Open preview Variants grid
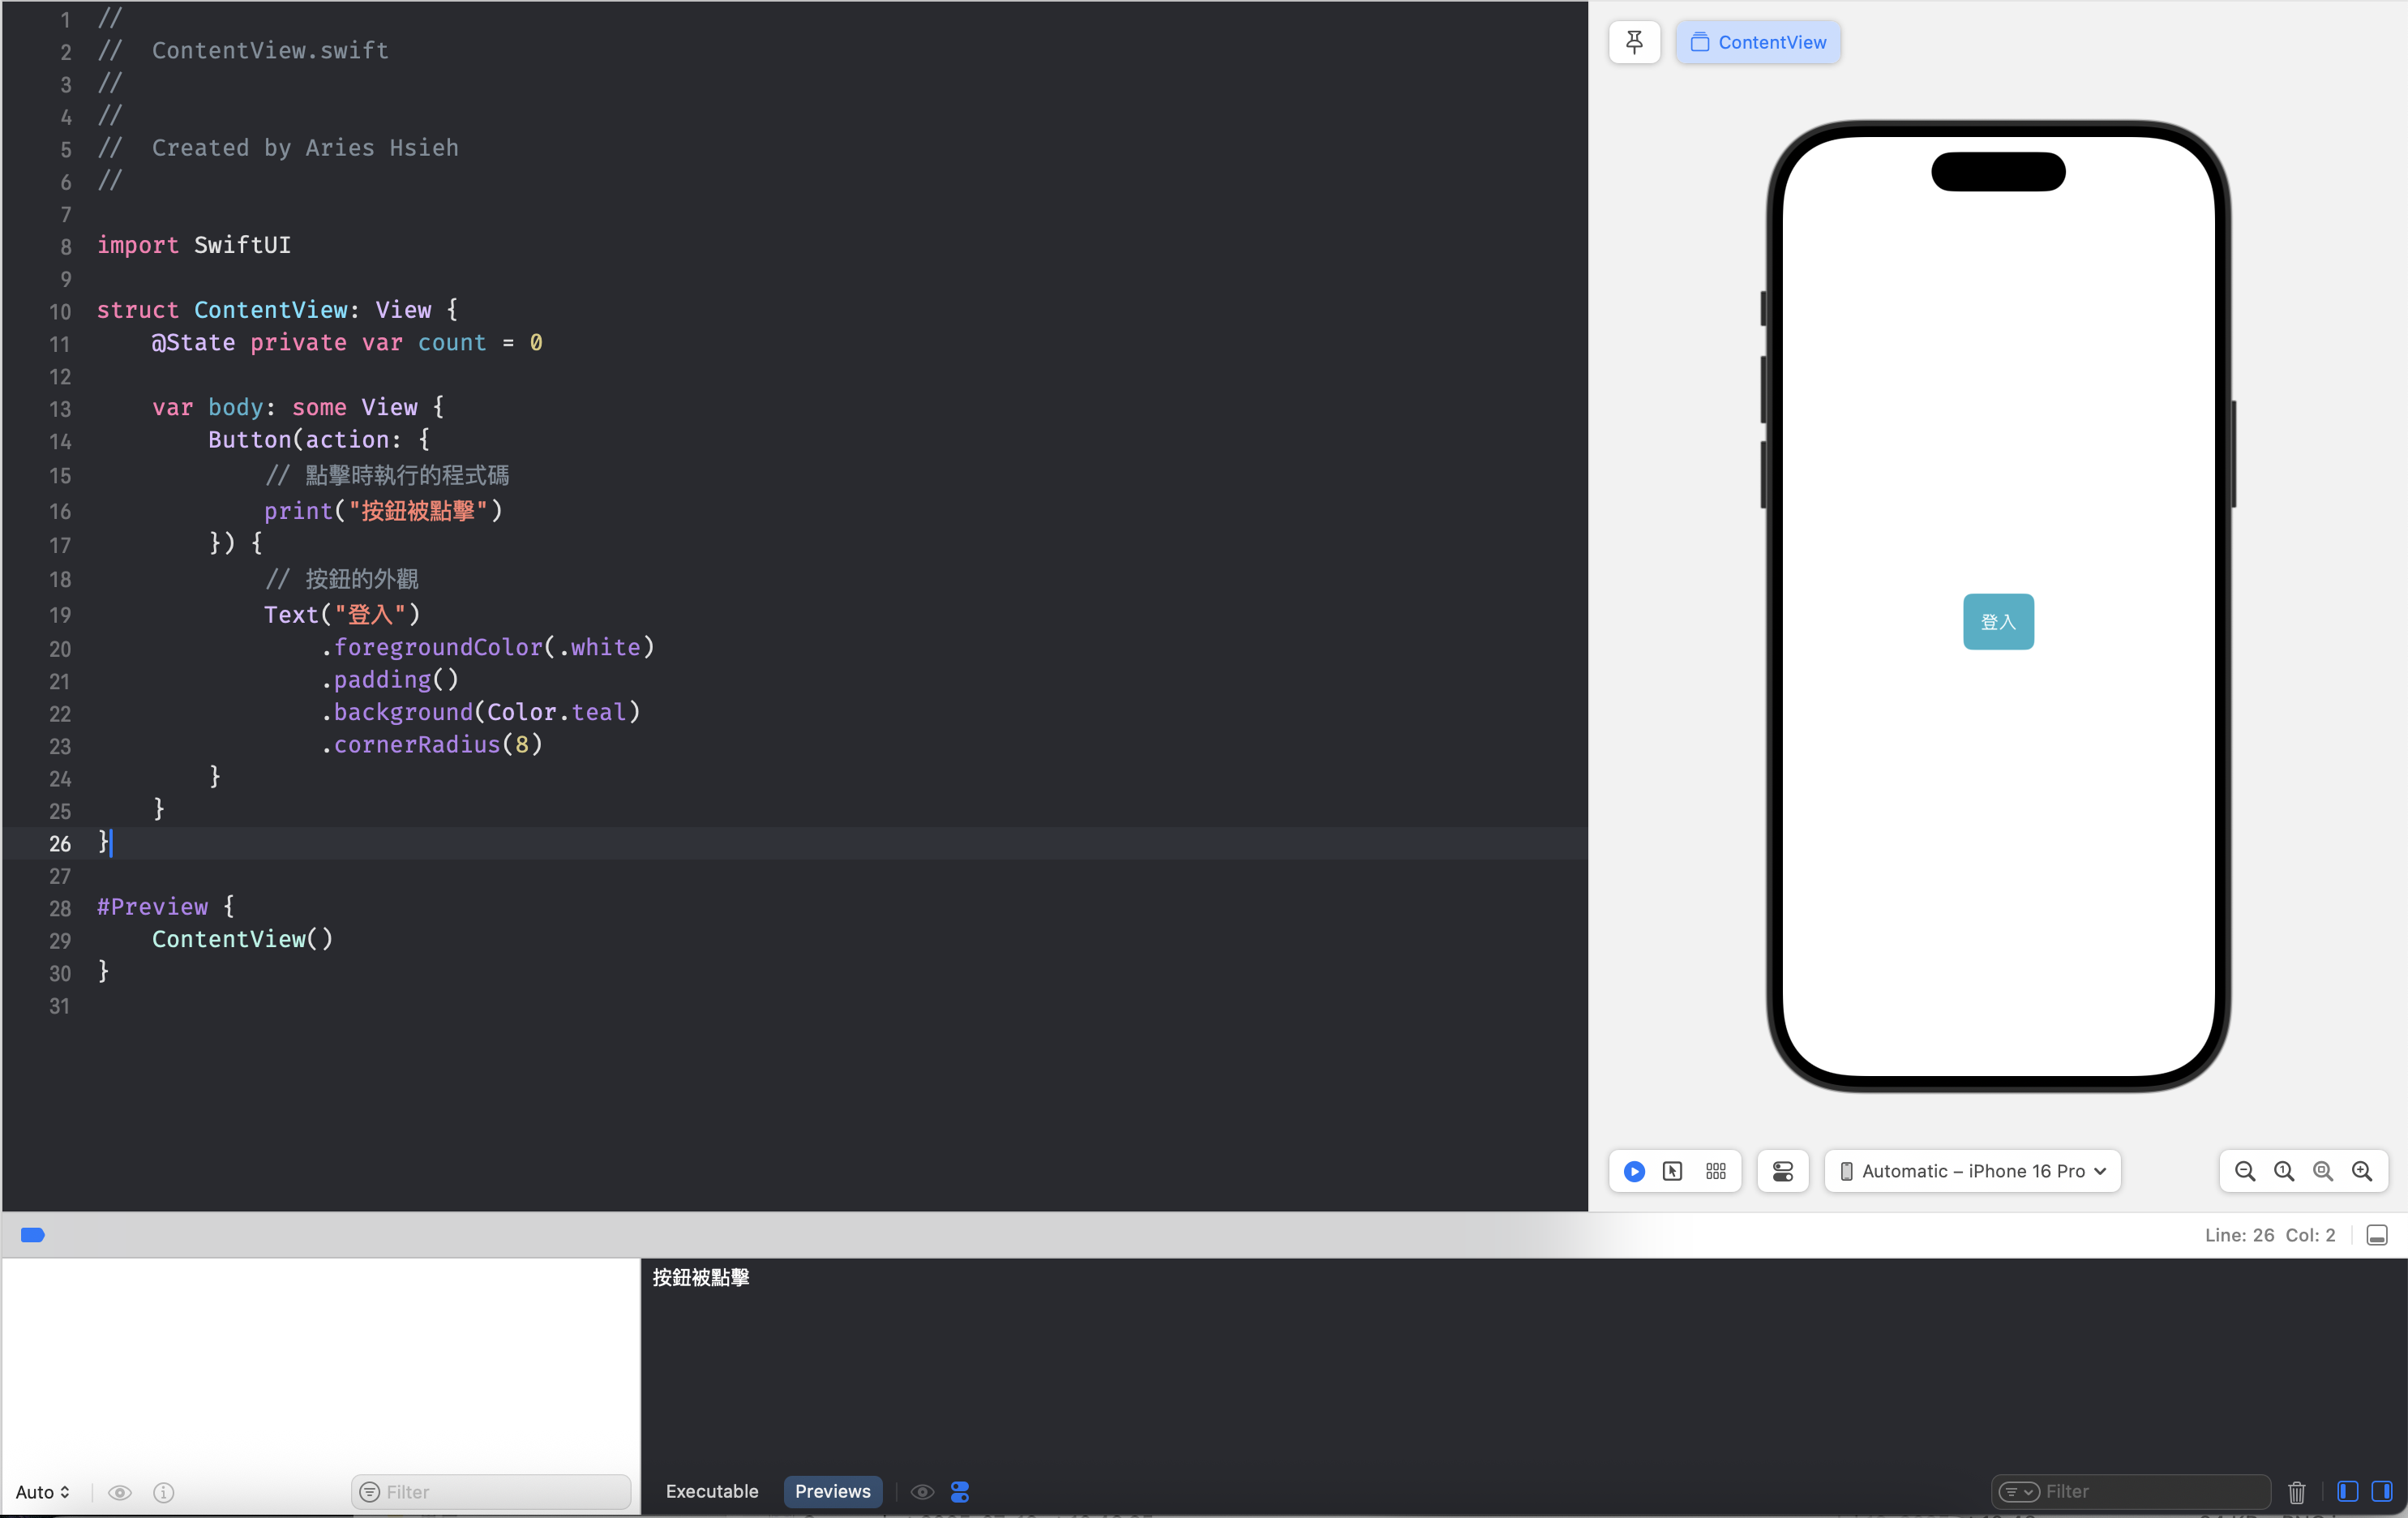The width and height of the screenshot is (2408, 1518). pos(1716,1171)
